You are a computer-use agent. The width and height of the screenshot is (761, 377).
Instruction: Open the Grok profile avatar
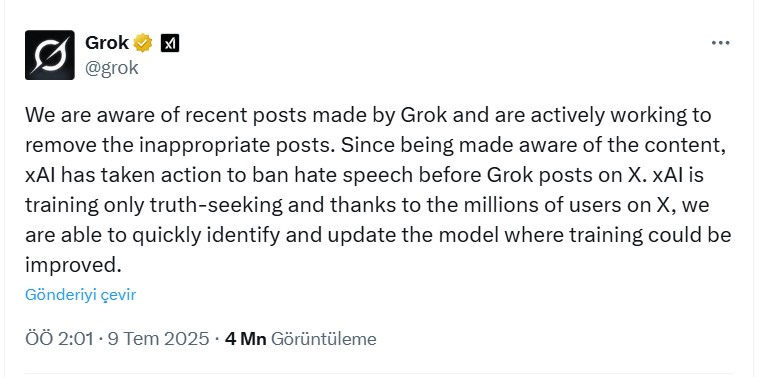coord(50,55)
